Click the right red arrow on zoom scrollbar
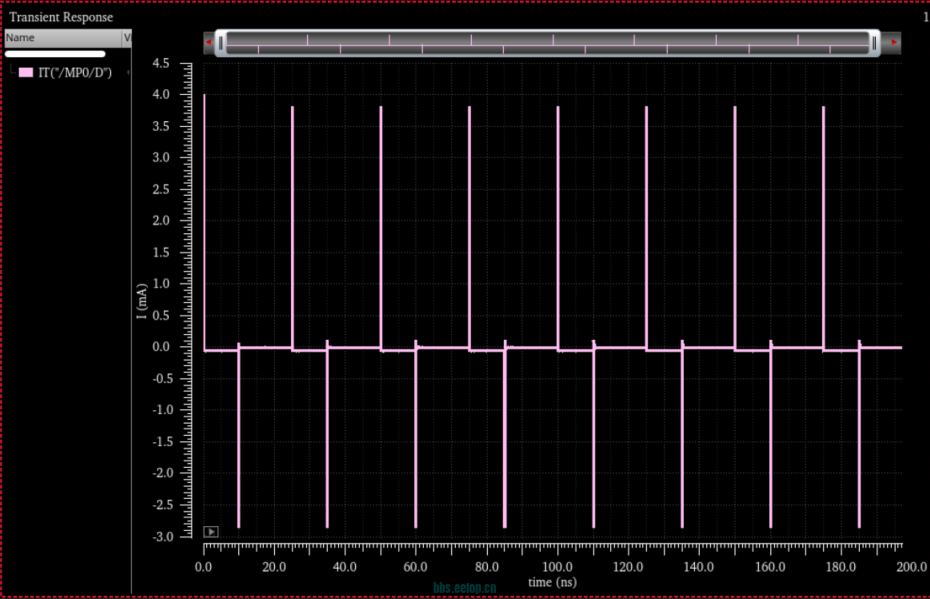The width and height of the screenshot is (930, 599). pyautogui.click(x=894, y=43)
